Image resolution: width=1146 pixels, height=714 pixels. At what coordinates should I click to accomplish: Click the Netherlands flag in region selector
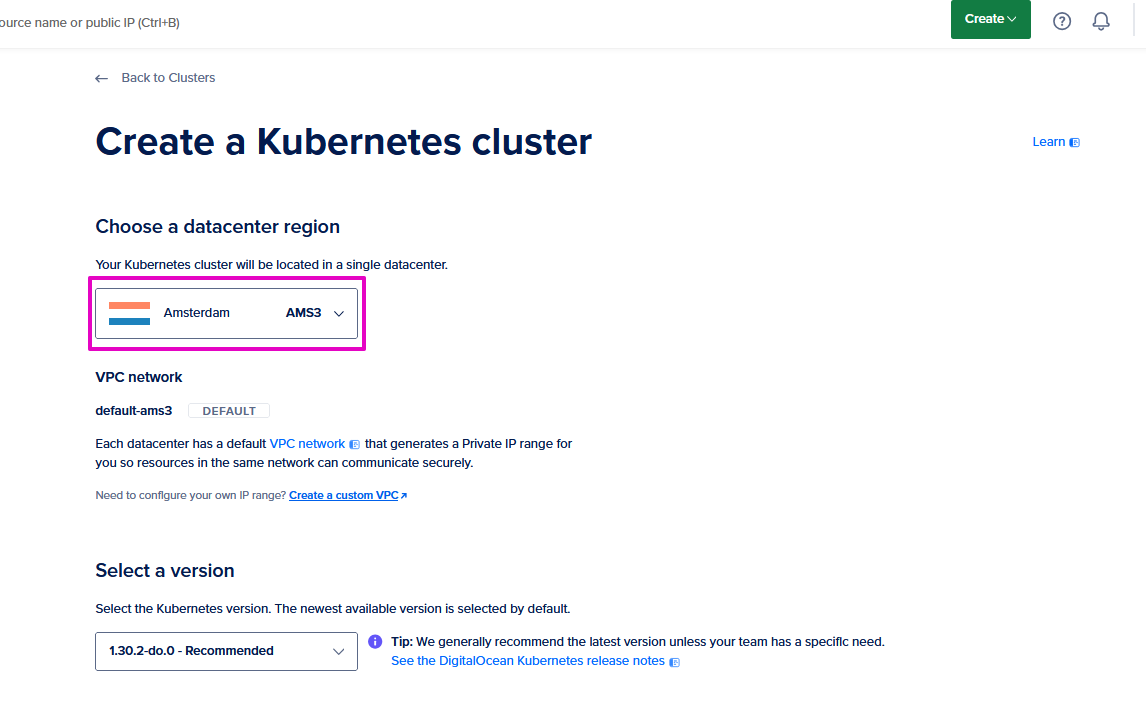tap(129, 314)
